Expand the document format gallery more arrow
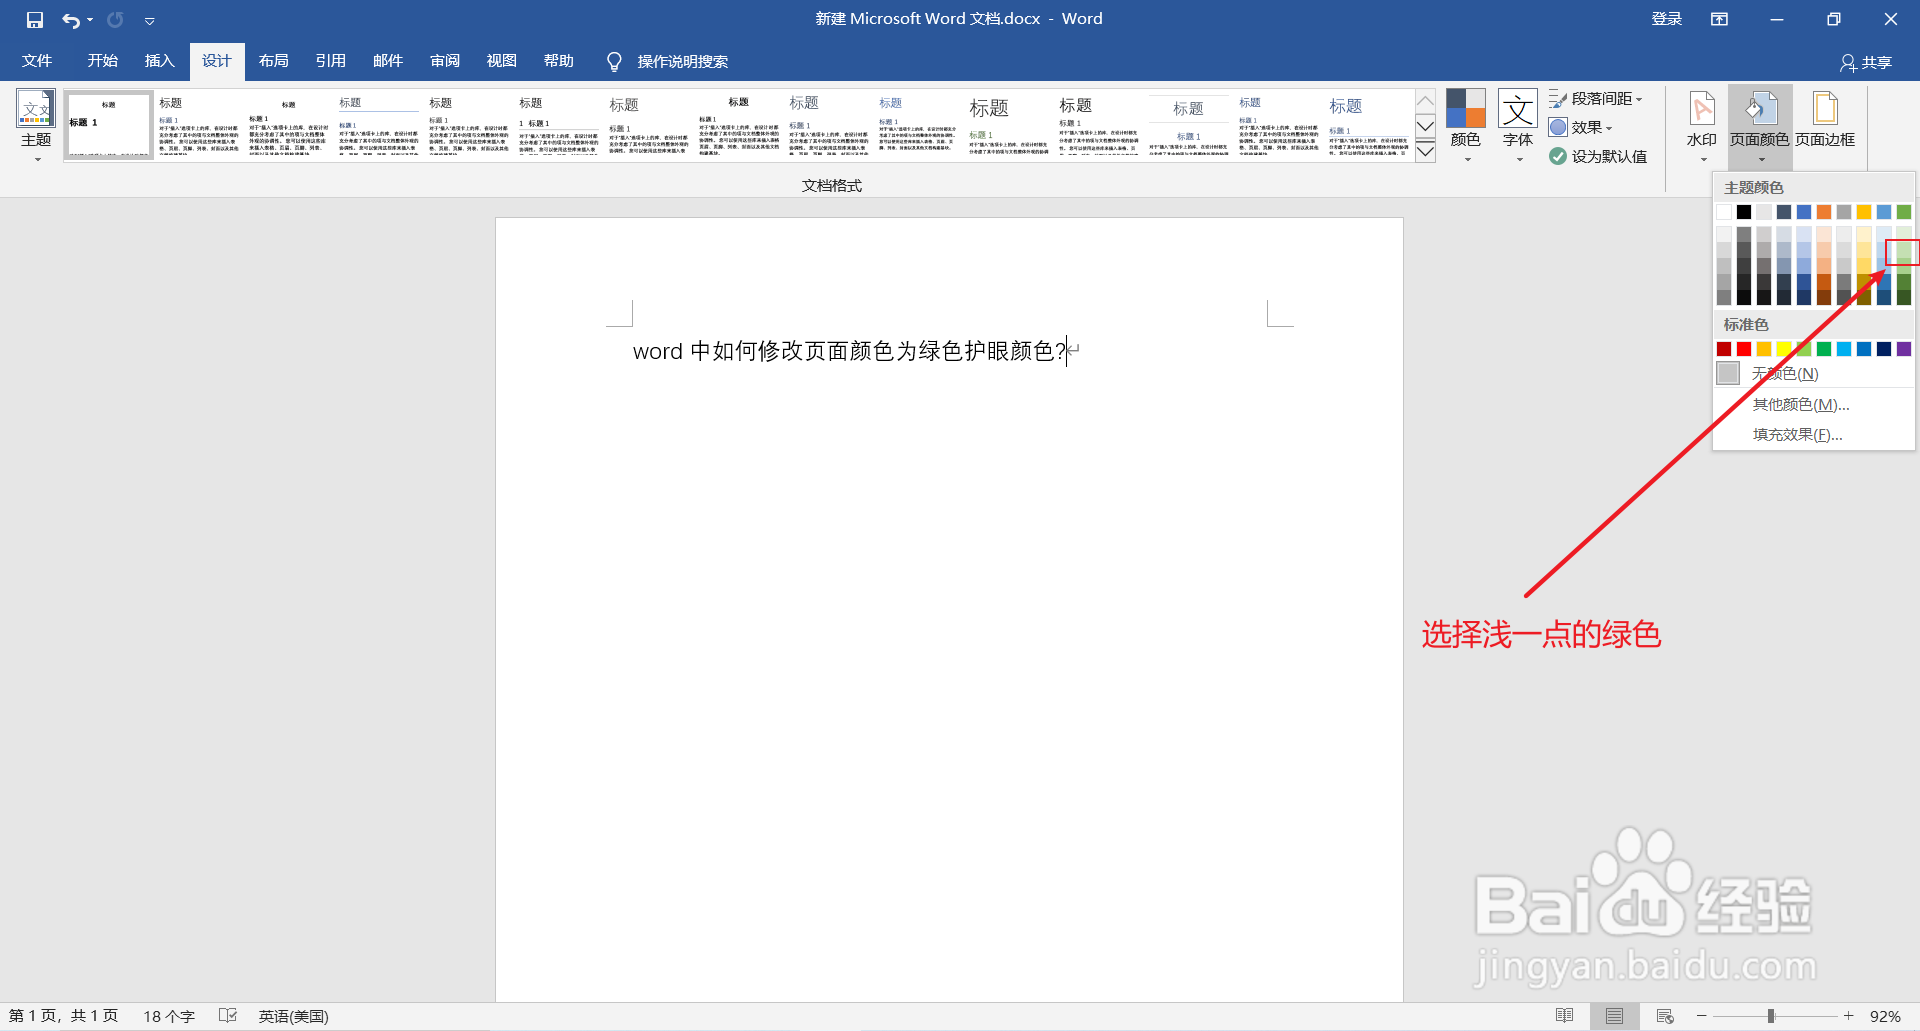Screen dimensions: 1920x1031 pyautogui.click(x=1426, y=152)
